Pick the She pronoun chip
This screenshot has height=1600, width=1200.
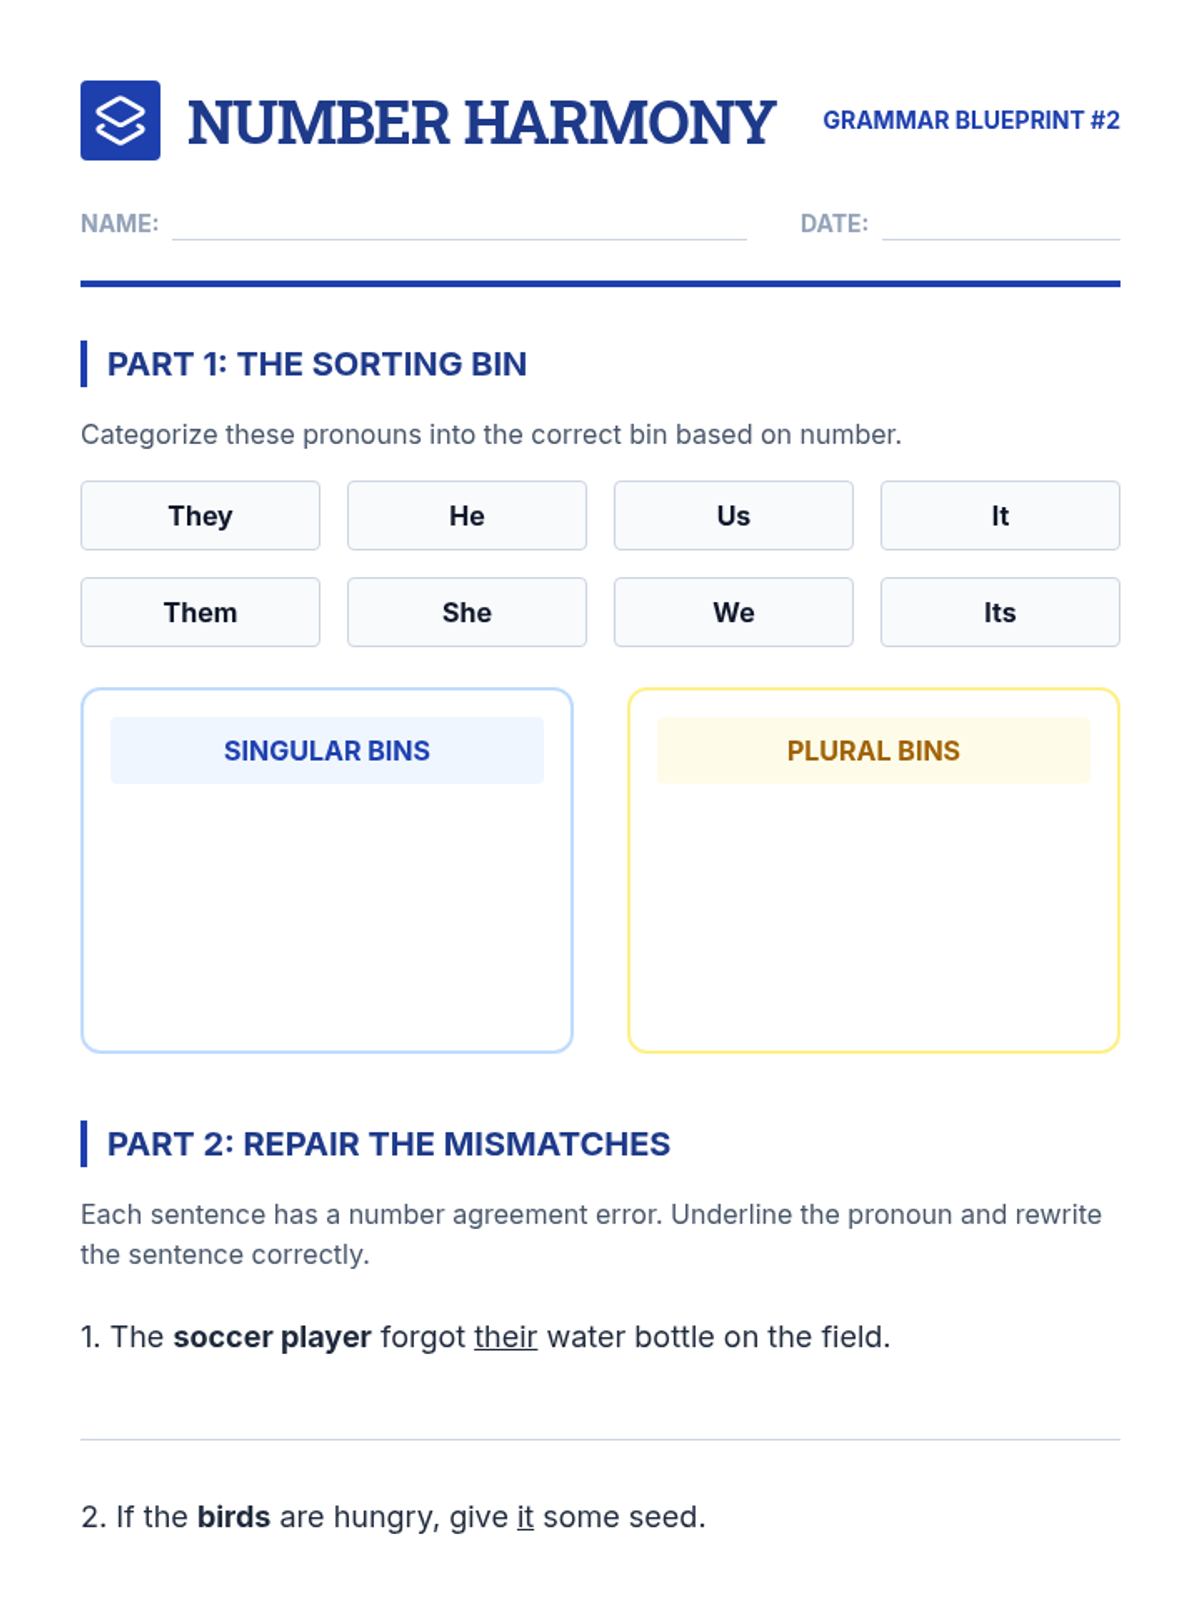point(467,612)
